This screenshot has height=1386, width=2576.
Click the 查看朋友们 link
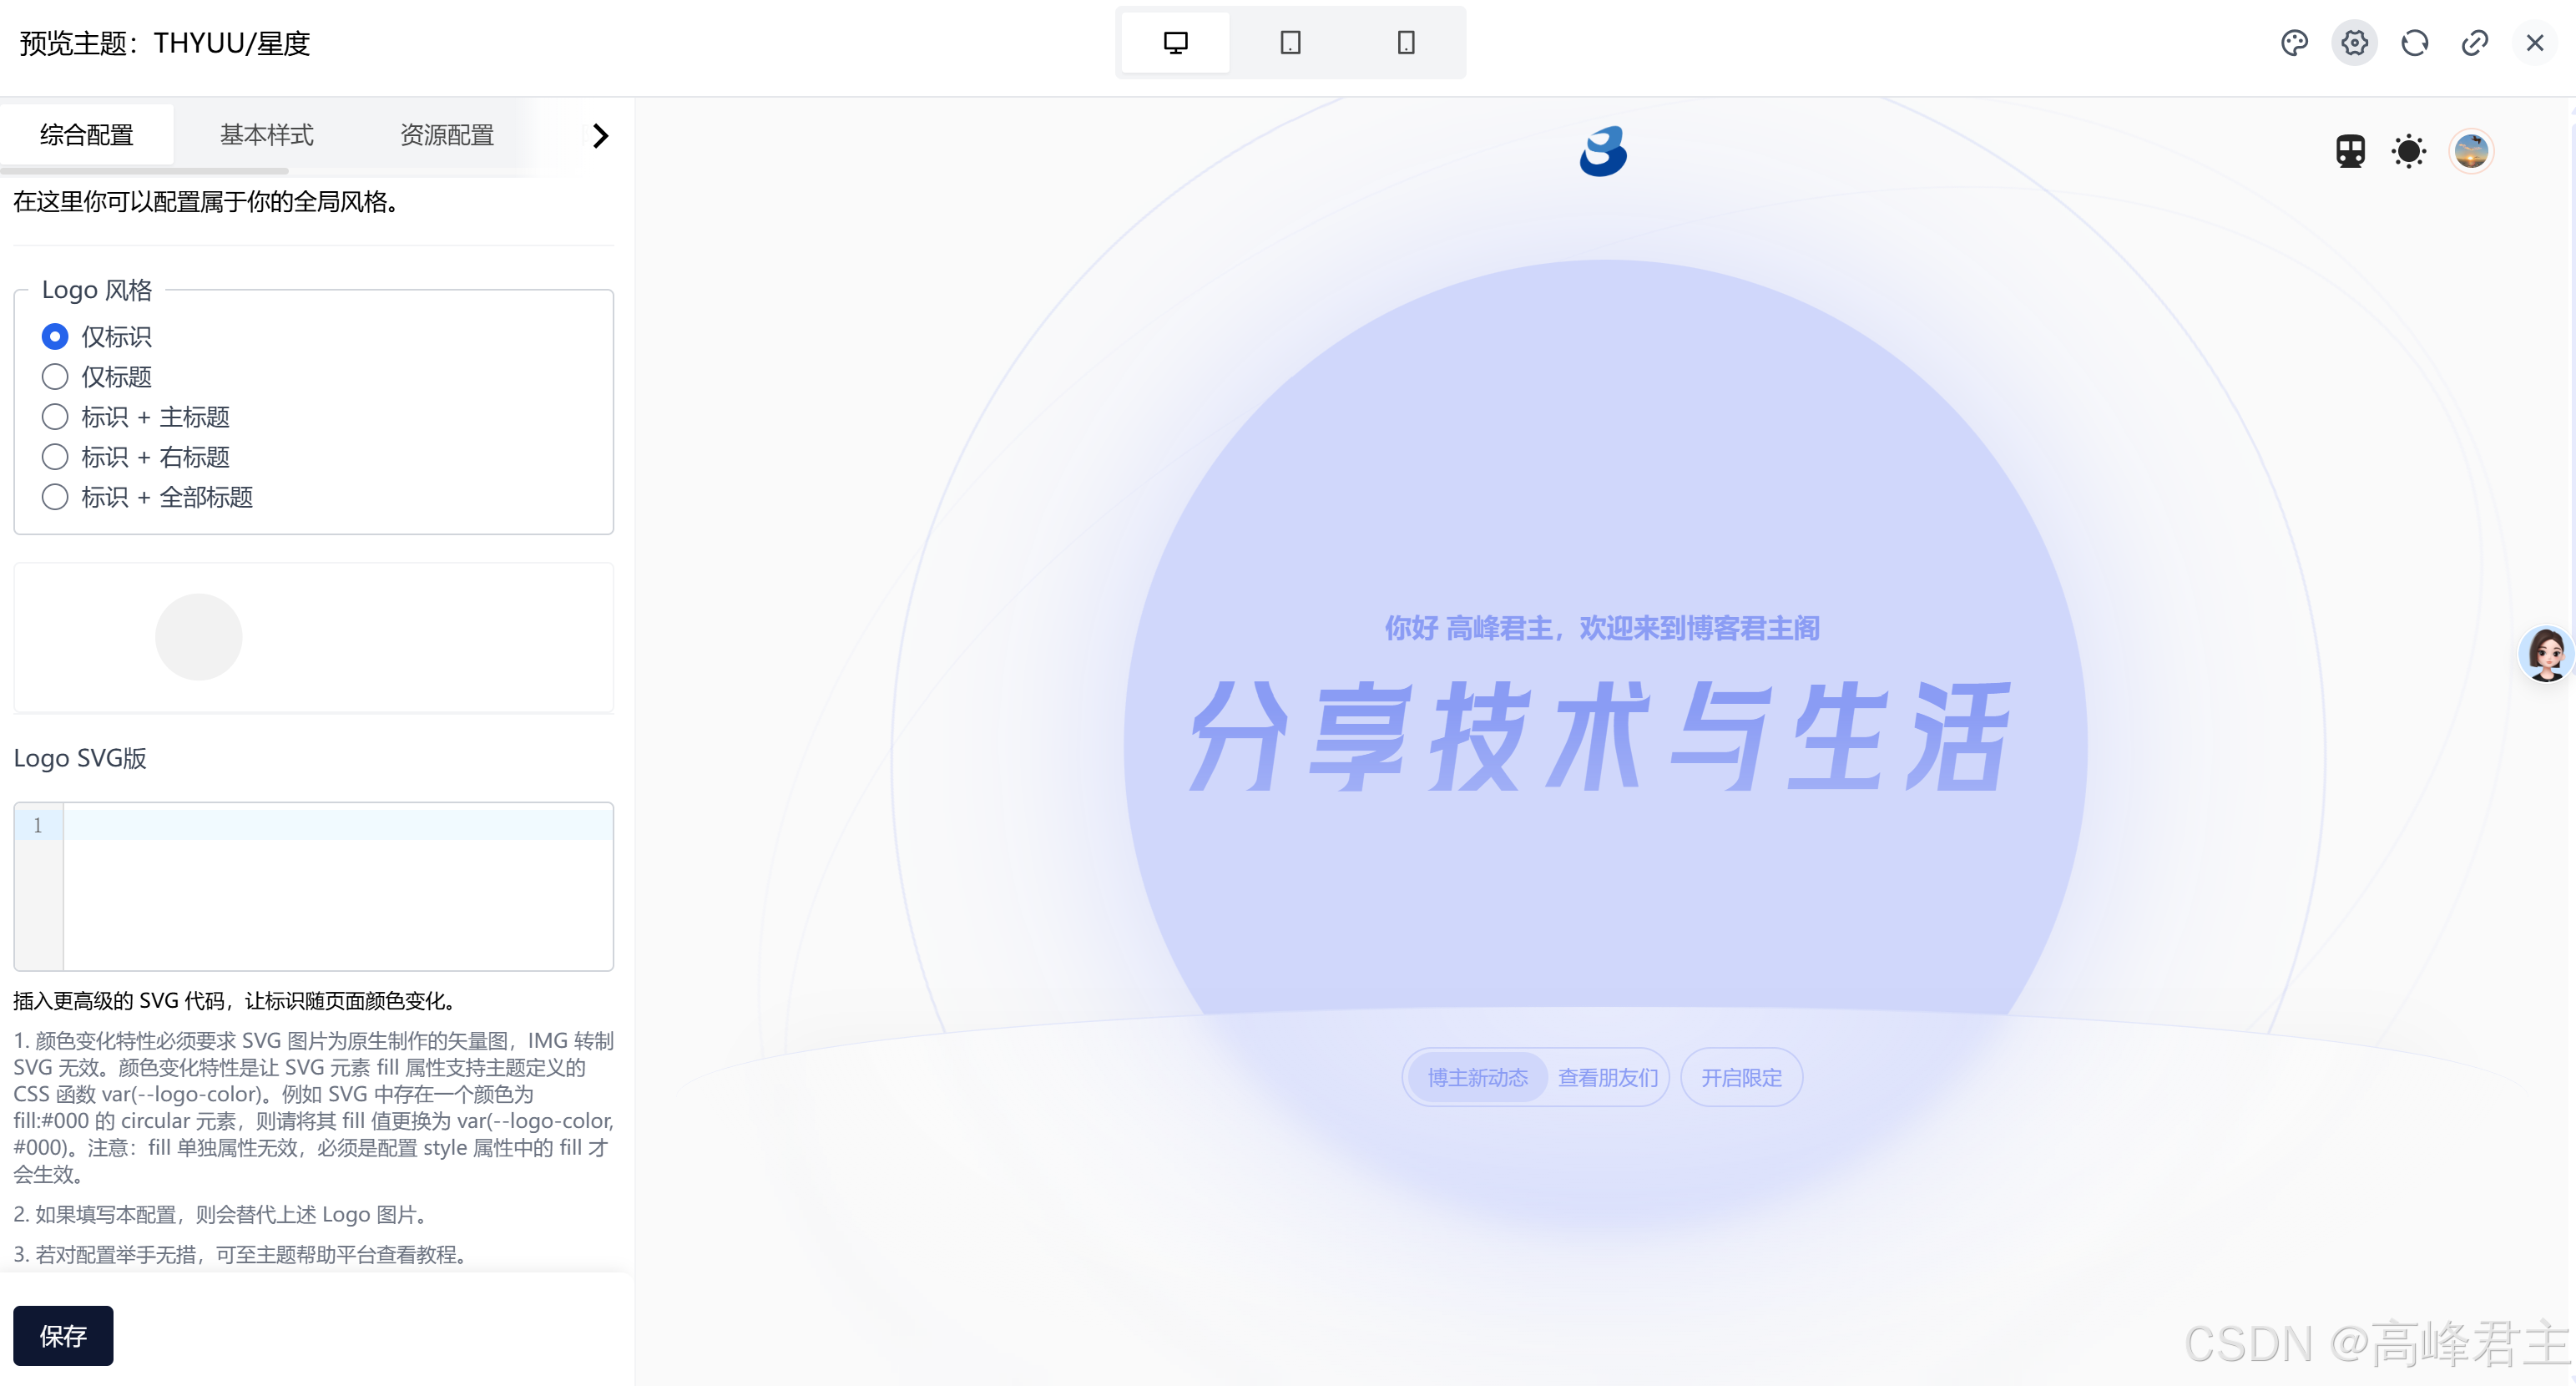[x=1607, y=1078]
